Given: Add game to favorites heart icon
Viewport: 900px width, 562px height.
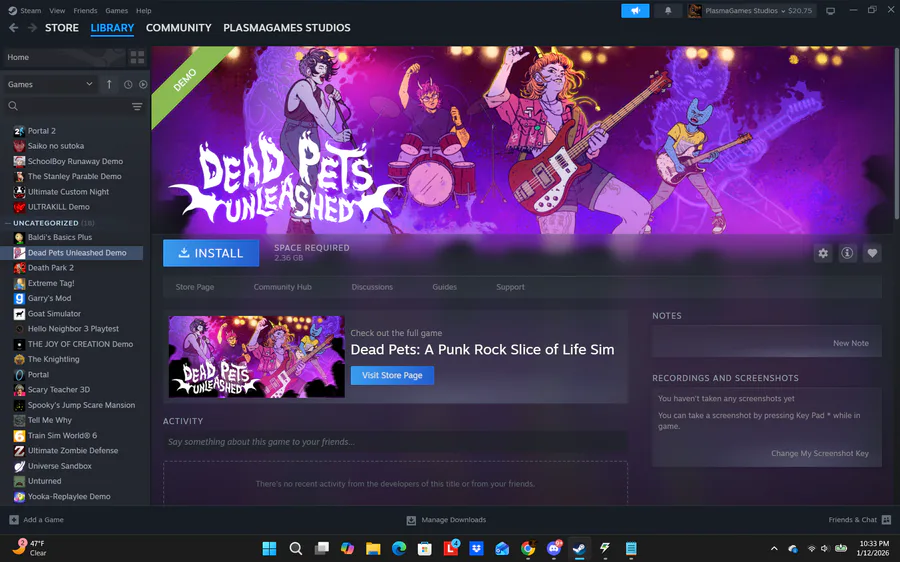Looking at the screenshot, I should pyautogui.click(x=872, y=253).
